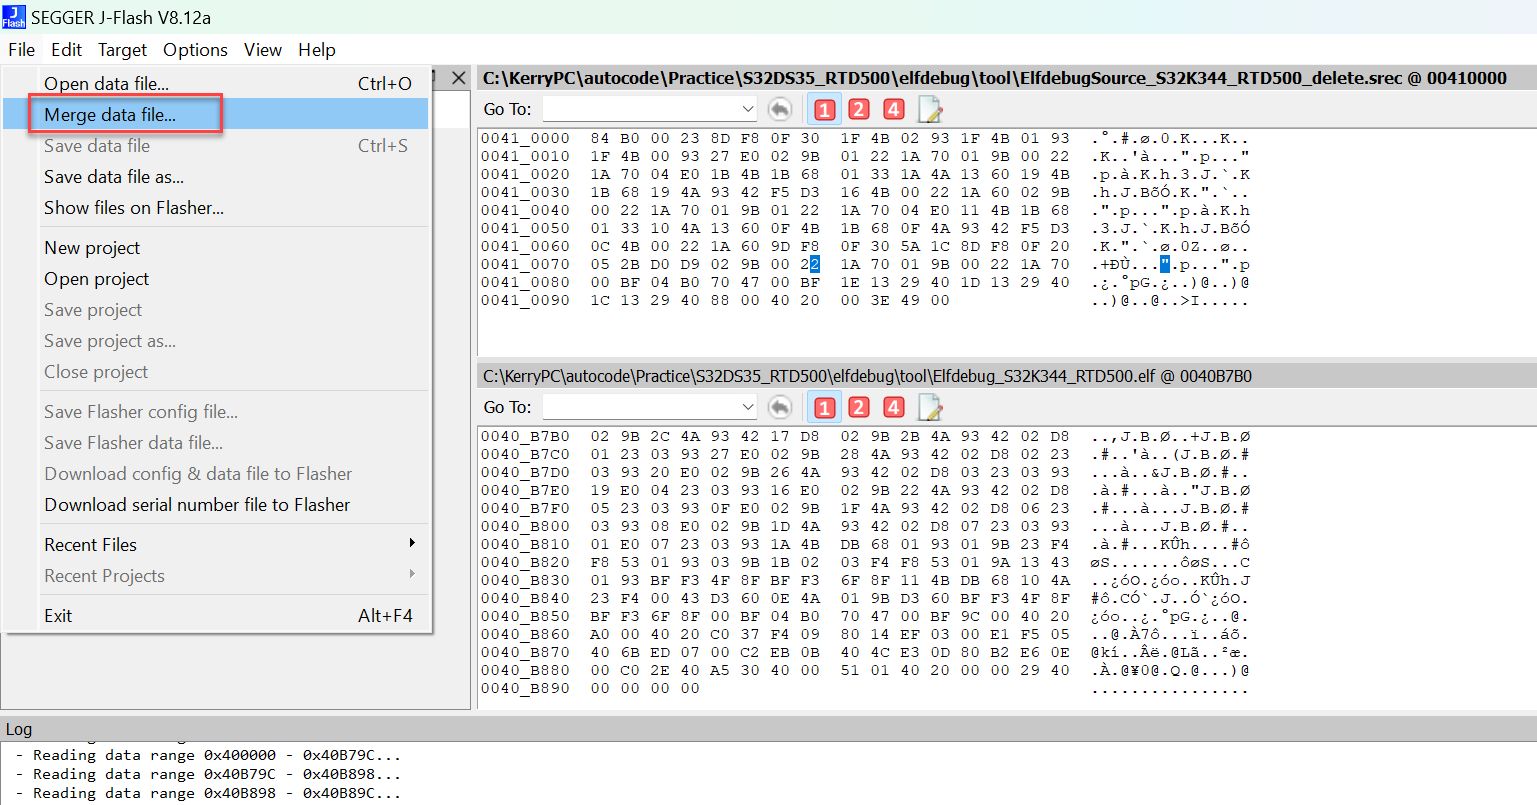Screen dimensions: 1537x805
Task: Click Save project menu entry
Action: point(217,310)
